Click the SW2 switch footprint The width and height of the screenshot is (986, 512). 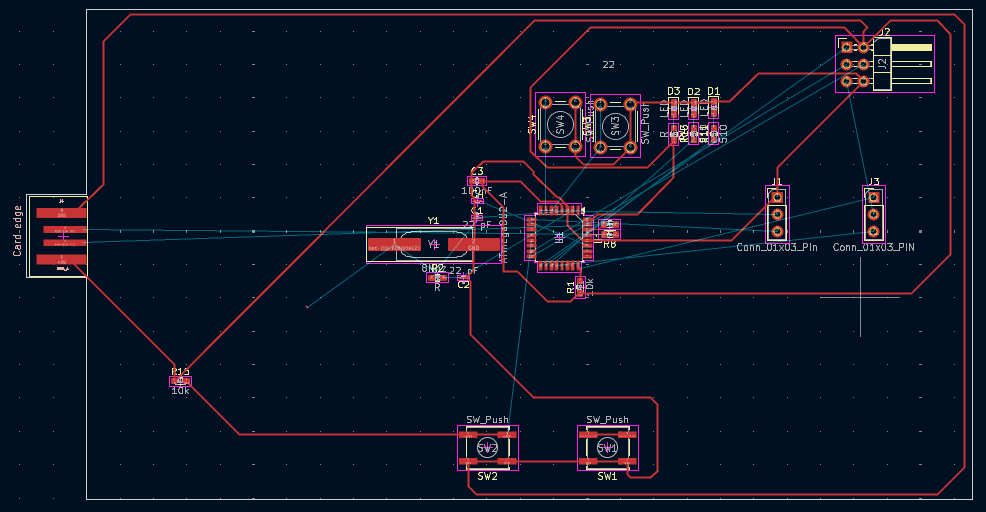click(487, 448)
